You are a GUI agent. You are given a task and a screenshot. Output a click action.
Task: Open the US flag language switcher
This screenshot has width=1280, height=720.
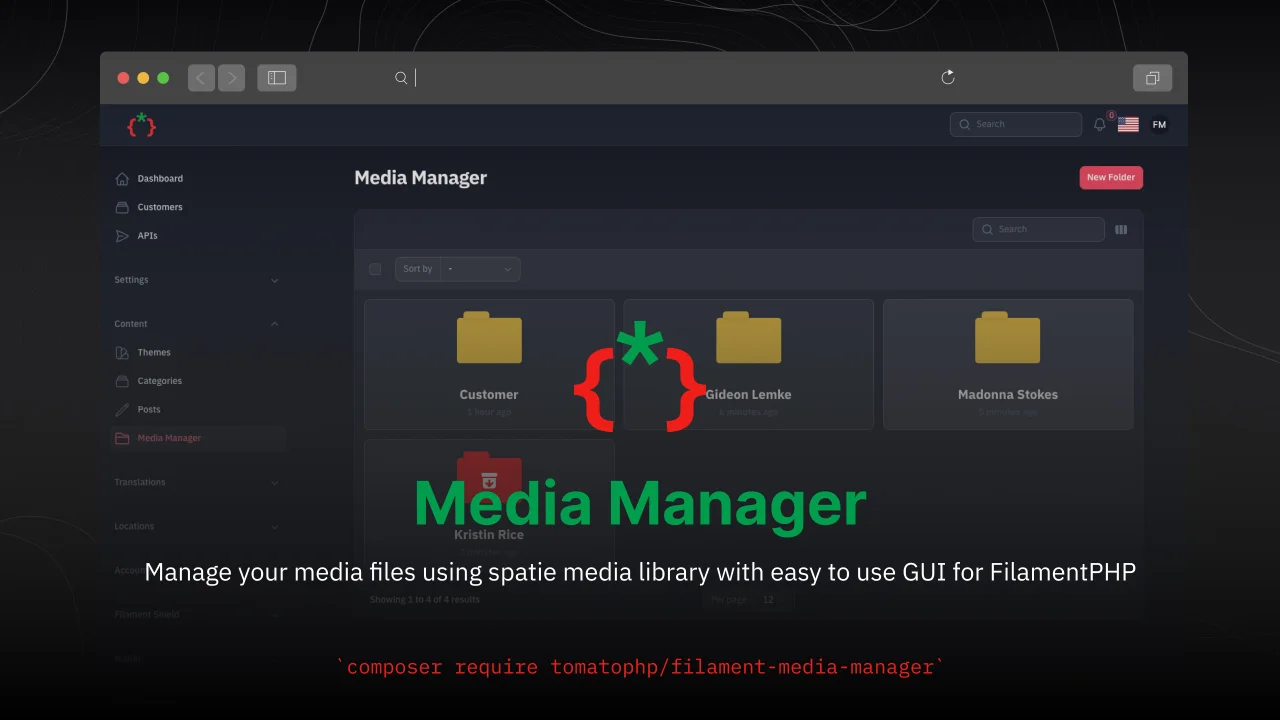[1128, 124]
